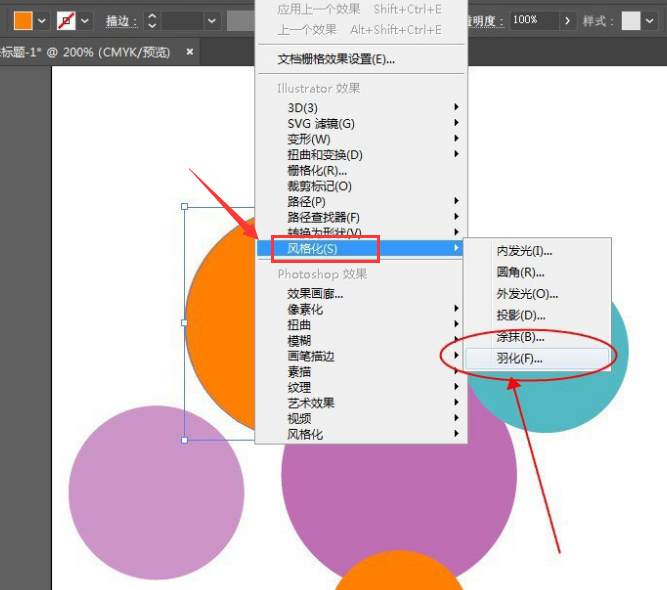Open the 素描 submenu
Image resolution: width=667 pixels, height=590 pixels.
(362, 372)
